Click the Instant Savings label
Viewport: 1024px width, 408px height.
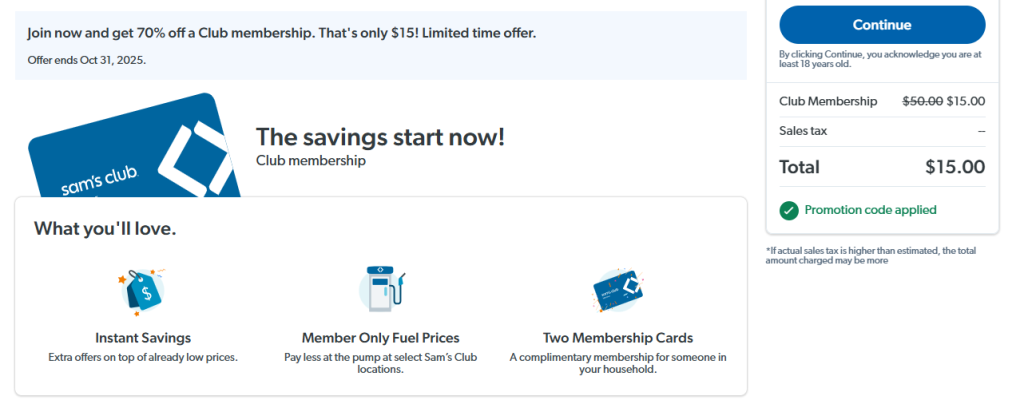[143, 338]
